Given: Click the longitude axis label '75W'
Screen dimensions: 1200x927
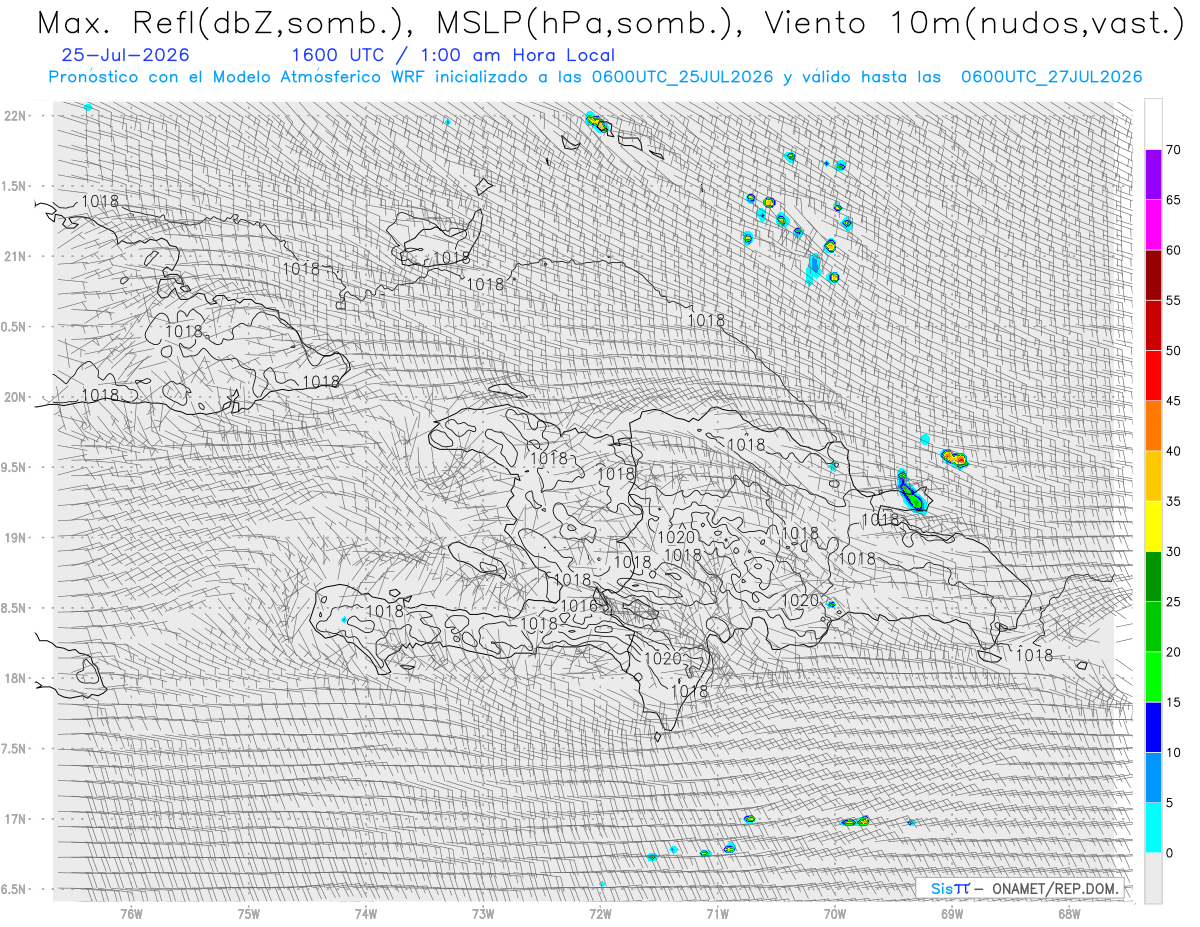Looking at the screenshot, I should [249, 913].
